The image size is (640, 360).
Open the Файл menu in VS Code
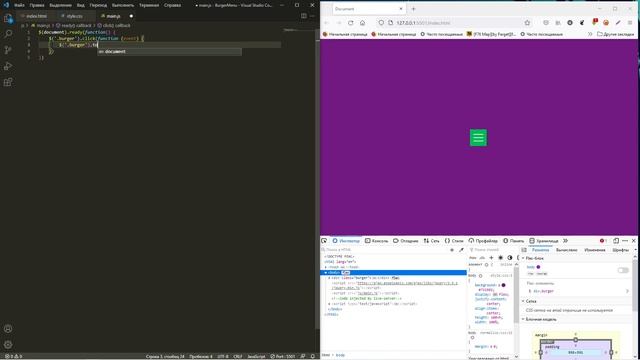point(19,5)
